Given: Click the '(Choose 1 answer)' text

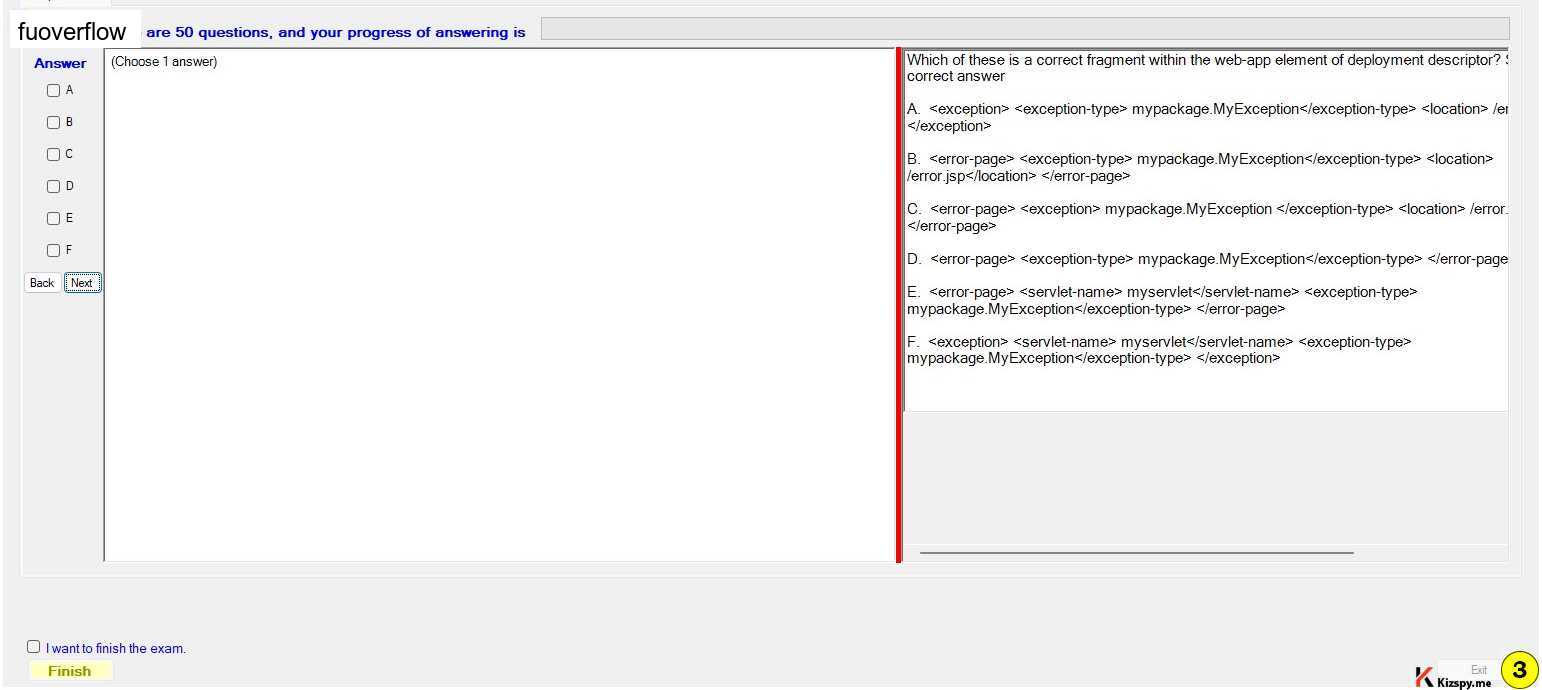Looking at the screenshot, I should (x=164, y=62).
